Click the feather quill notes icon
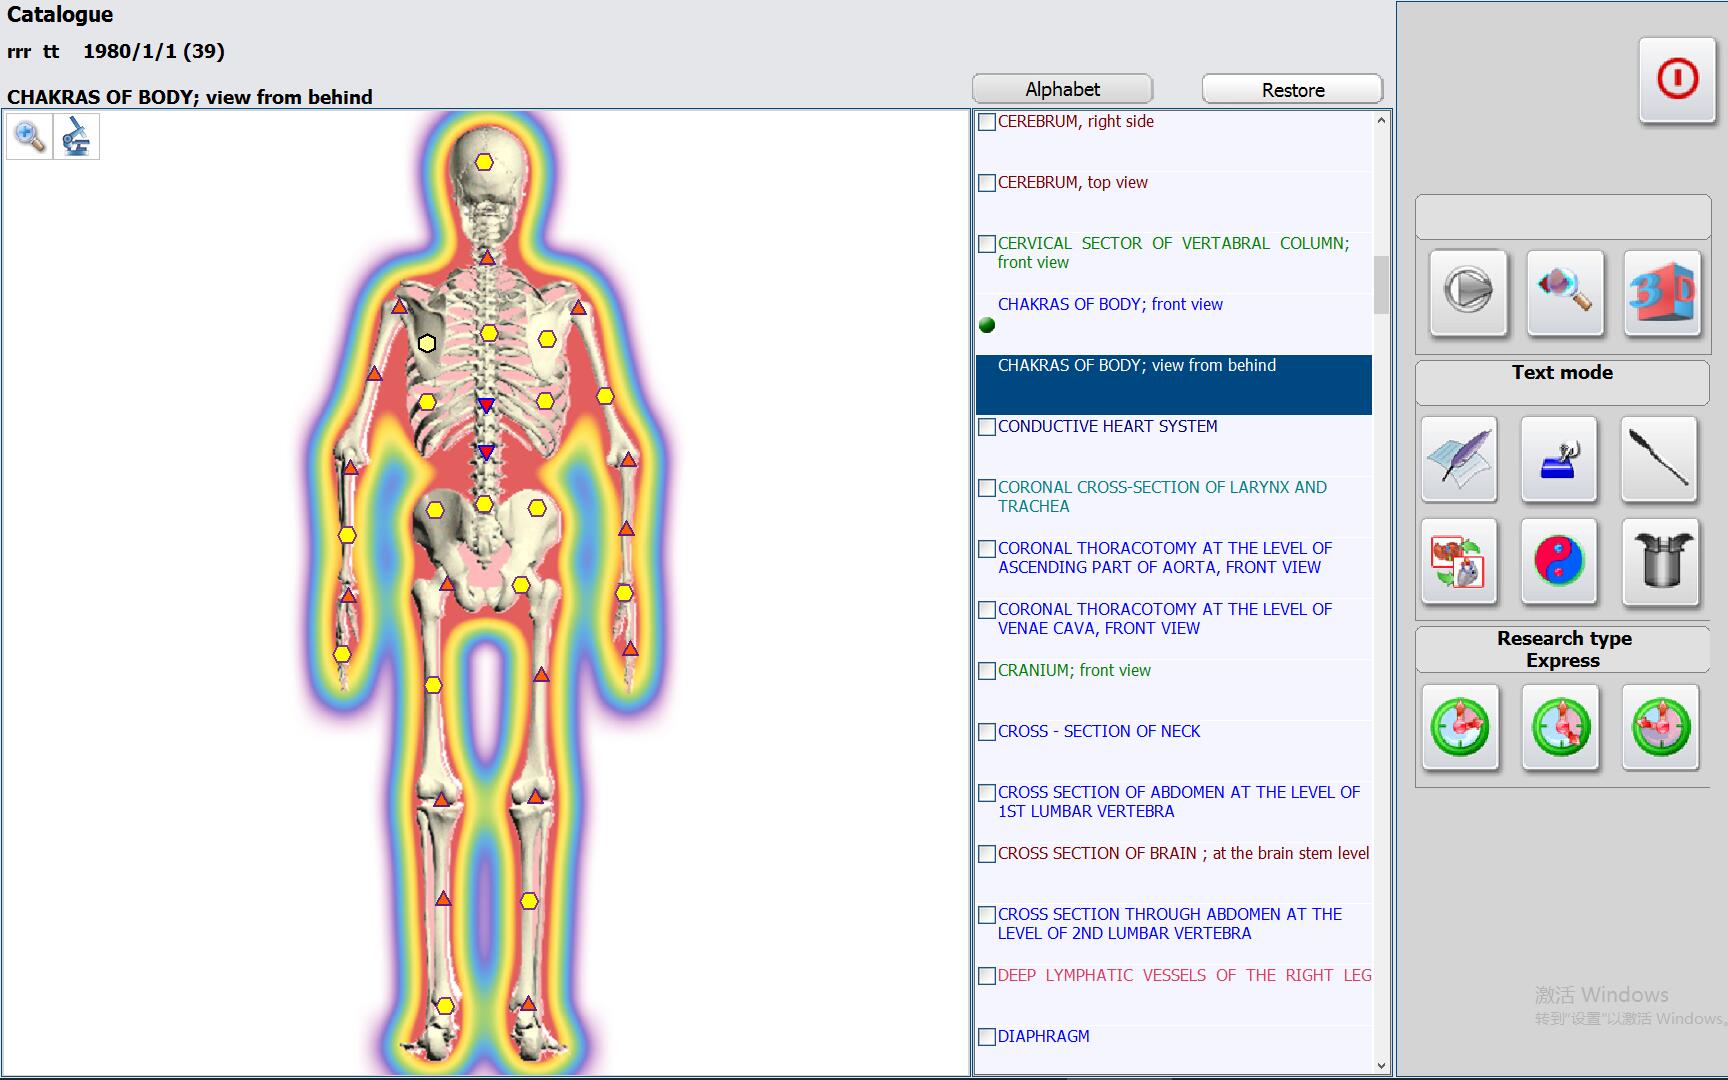Image resolution: width=1728 pixels, height=1080 pixels. pos(1459,459)
